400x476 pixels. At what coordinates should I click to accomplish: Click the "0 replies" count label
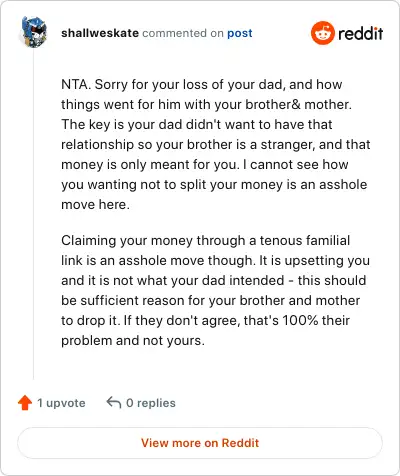pyautogui.click(x=151, y=403)
